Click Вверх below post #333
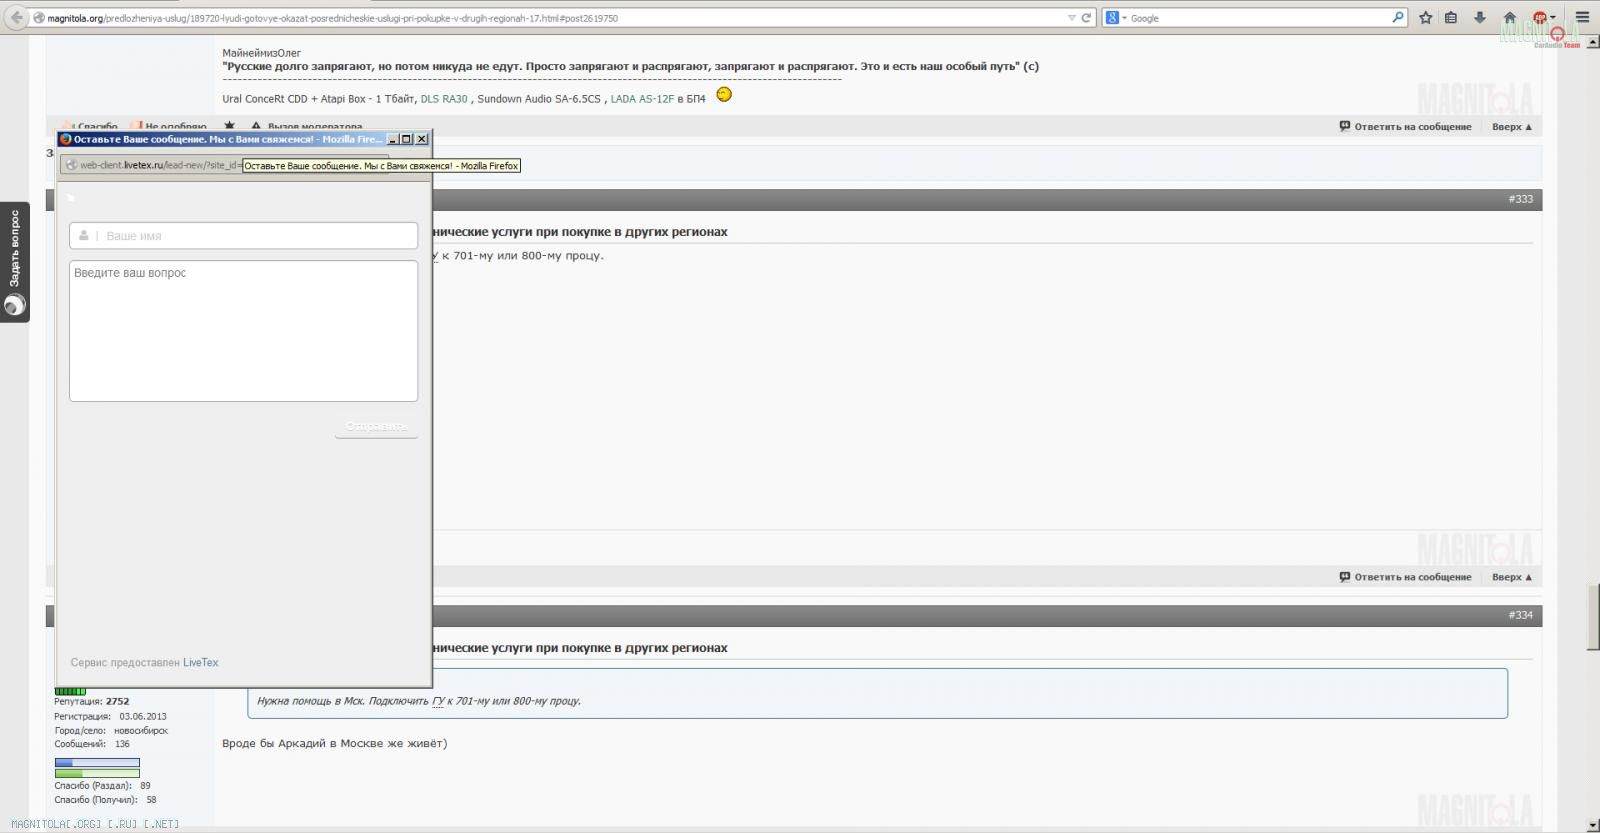 coord(1512,577)
